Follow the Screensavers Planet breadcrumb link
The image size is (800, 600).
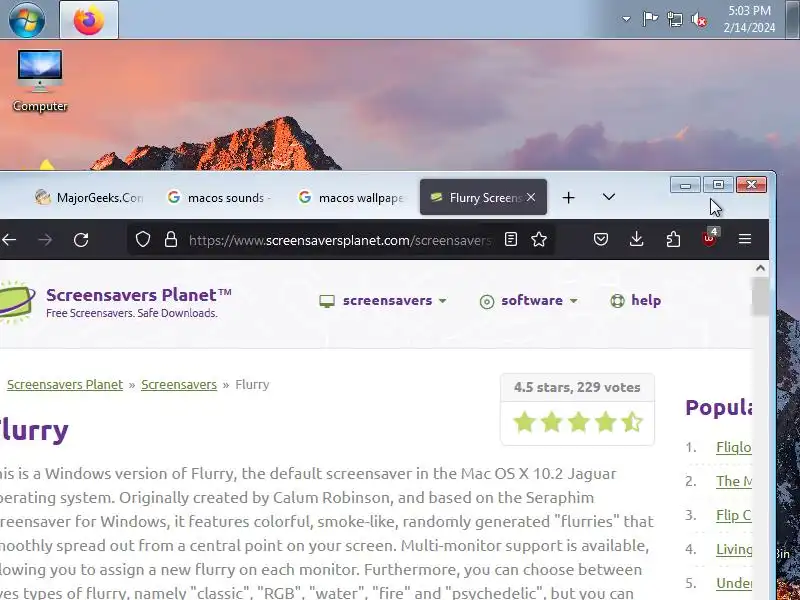point(65,385)
